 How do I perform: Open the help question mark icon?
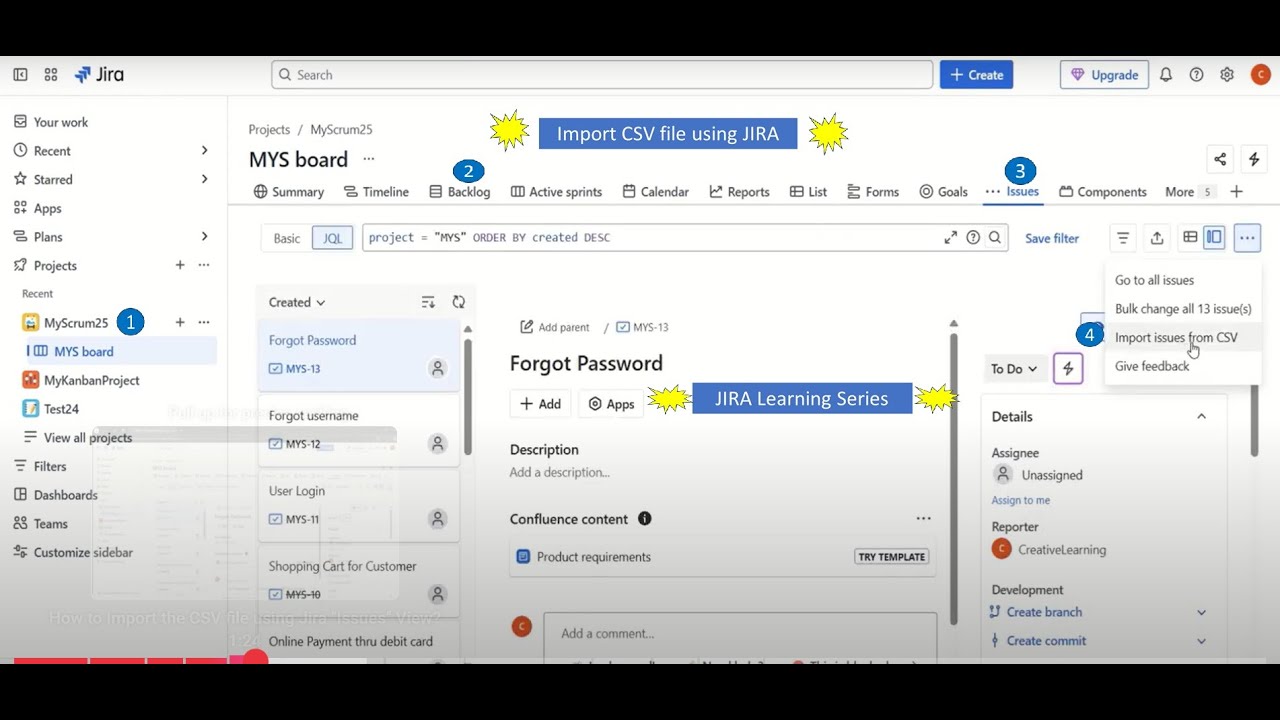(x=1196, y=75)
